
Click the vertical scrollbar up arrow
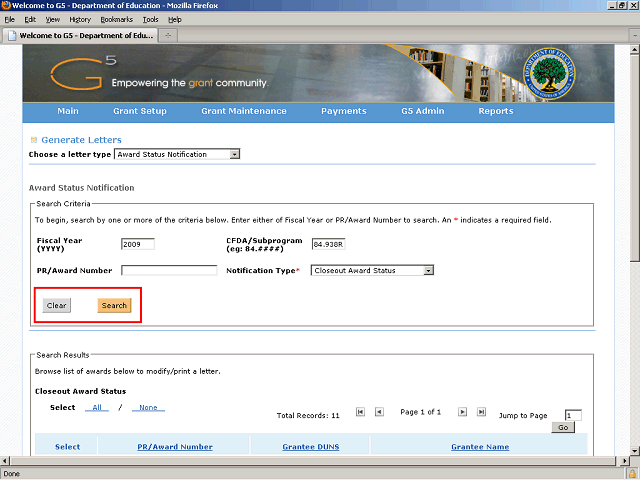tap(635, 50)
